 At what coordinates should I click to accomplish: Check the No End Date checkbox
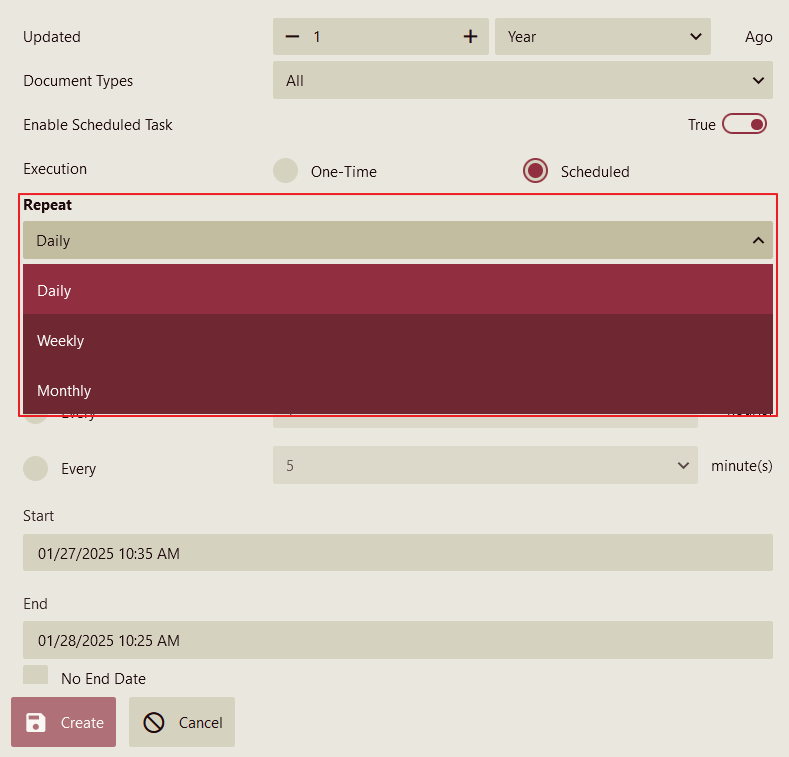point(36,676)
